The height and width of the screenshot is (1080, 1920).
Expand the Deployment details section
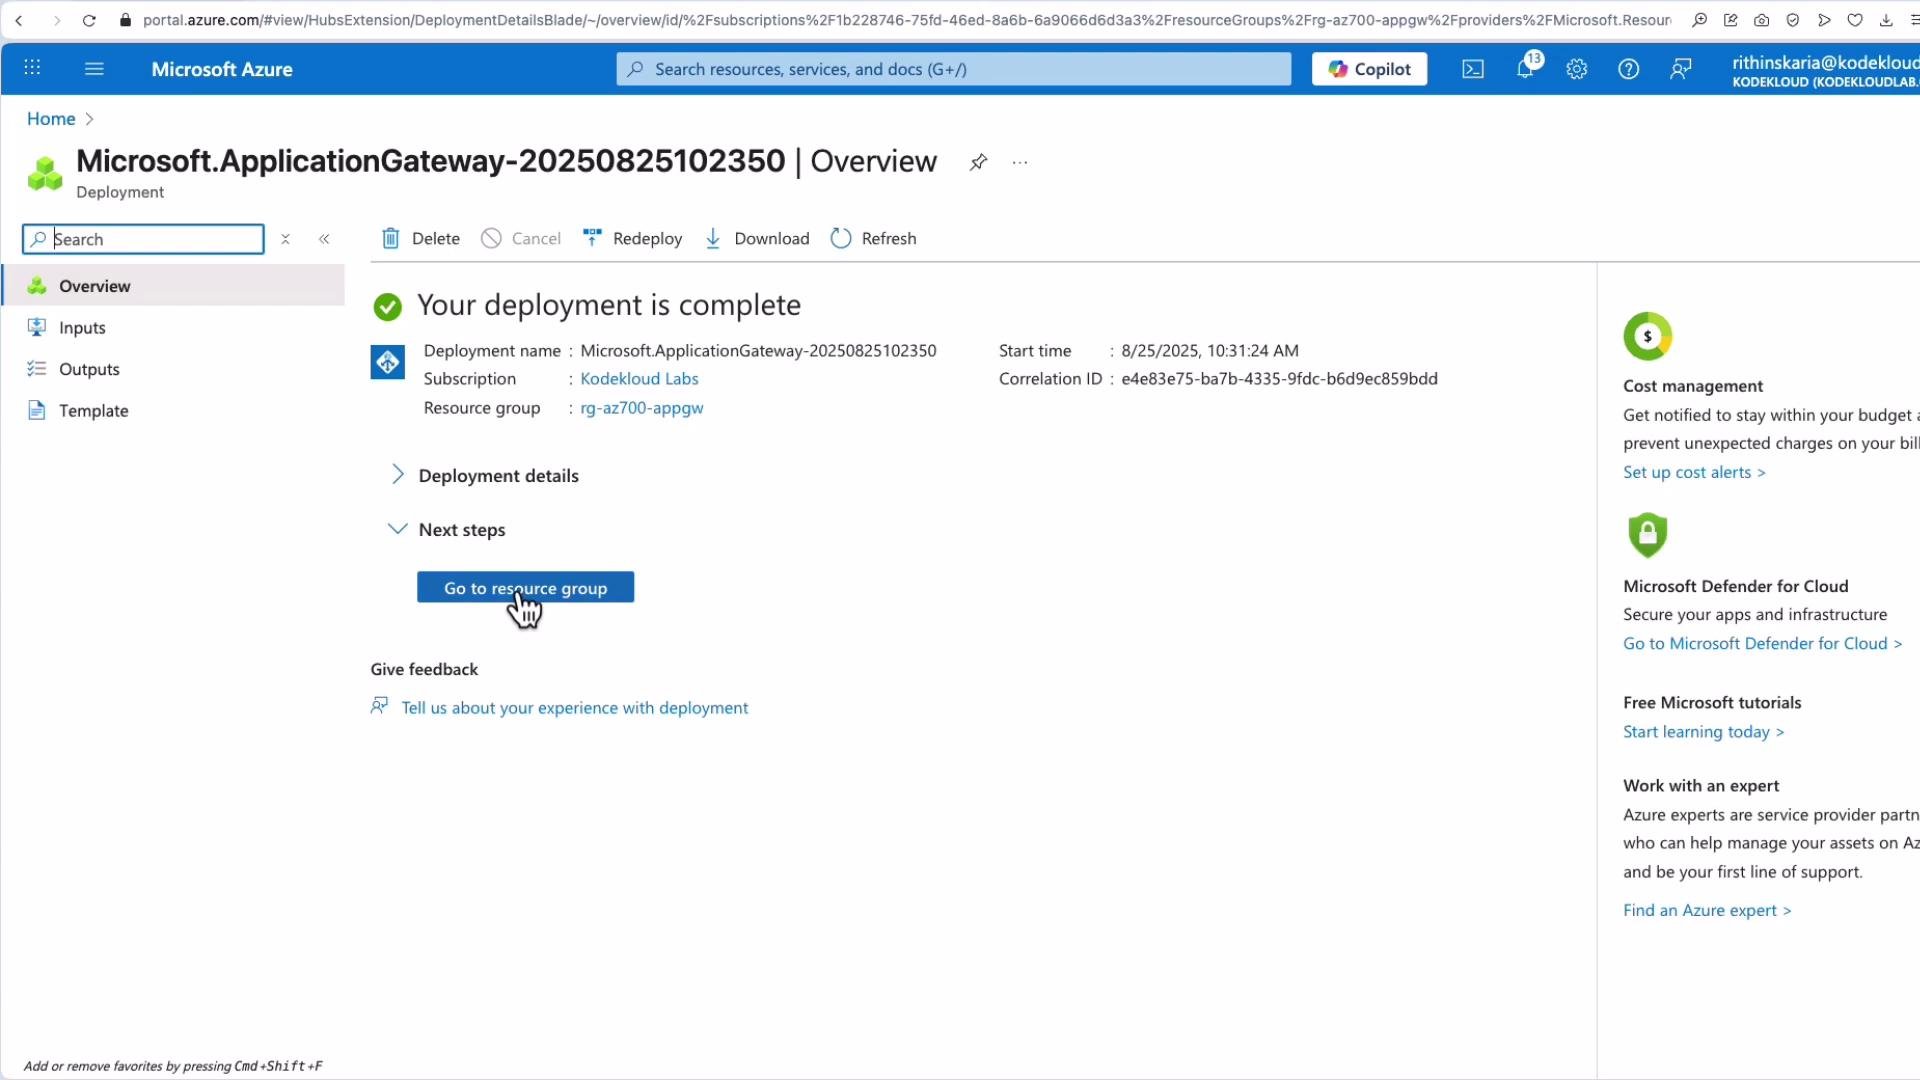[x=484, y=475]
